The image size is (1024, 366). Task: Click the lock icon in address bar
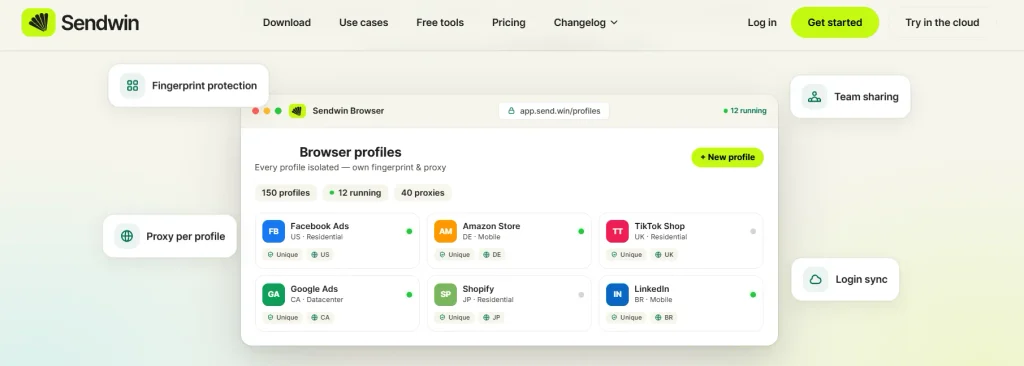(511, 111)
